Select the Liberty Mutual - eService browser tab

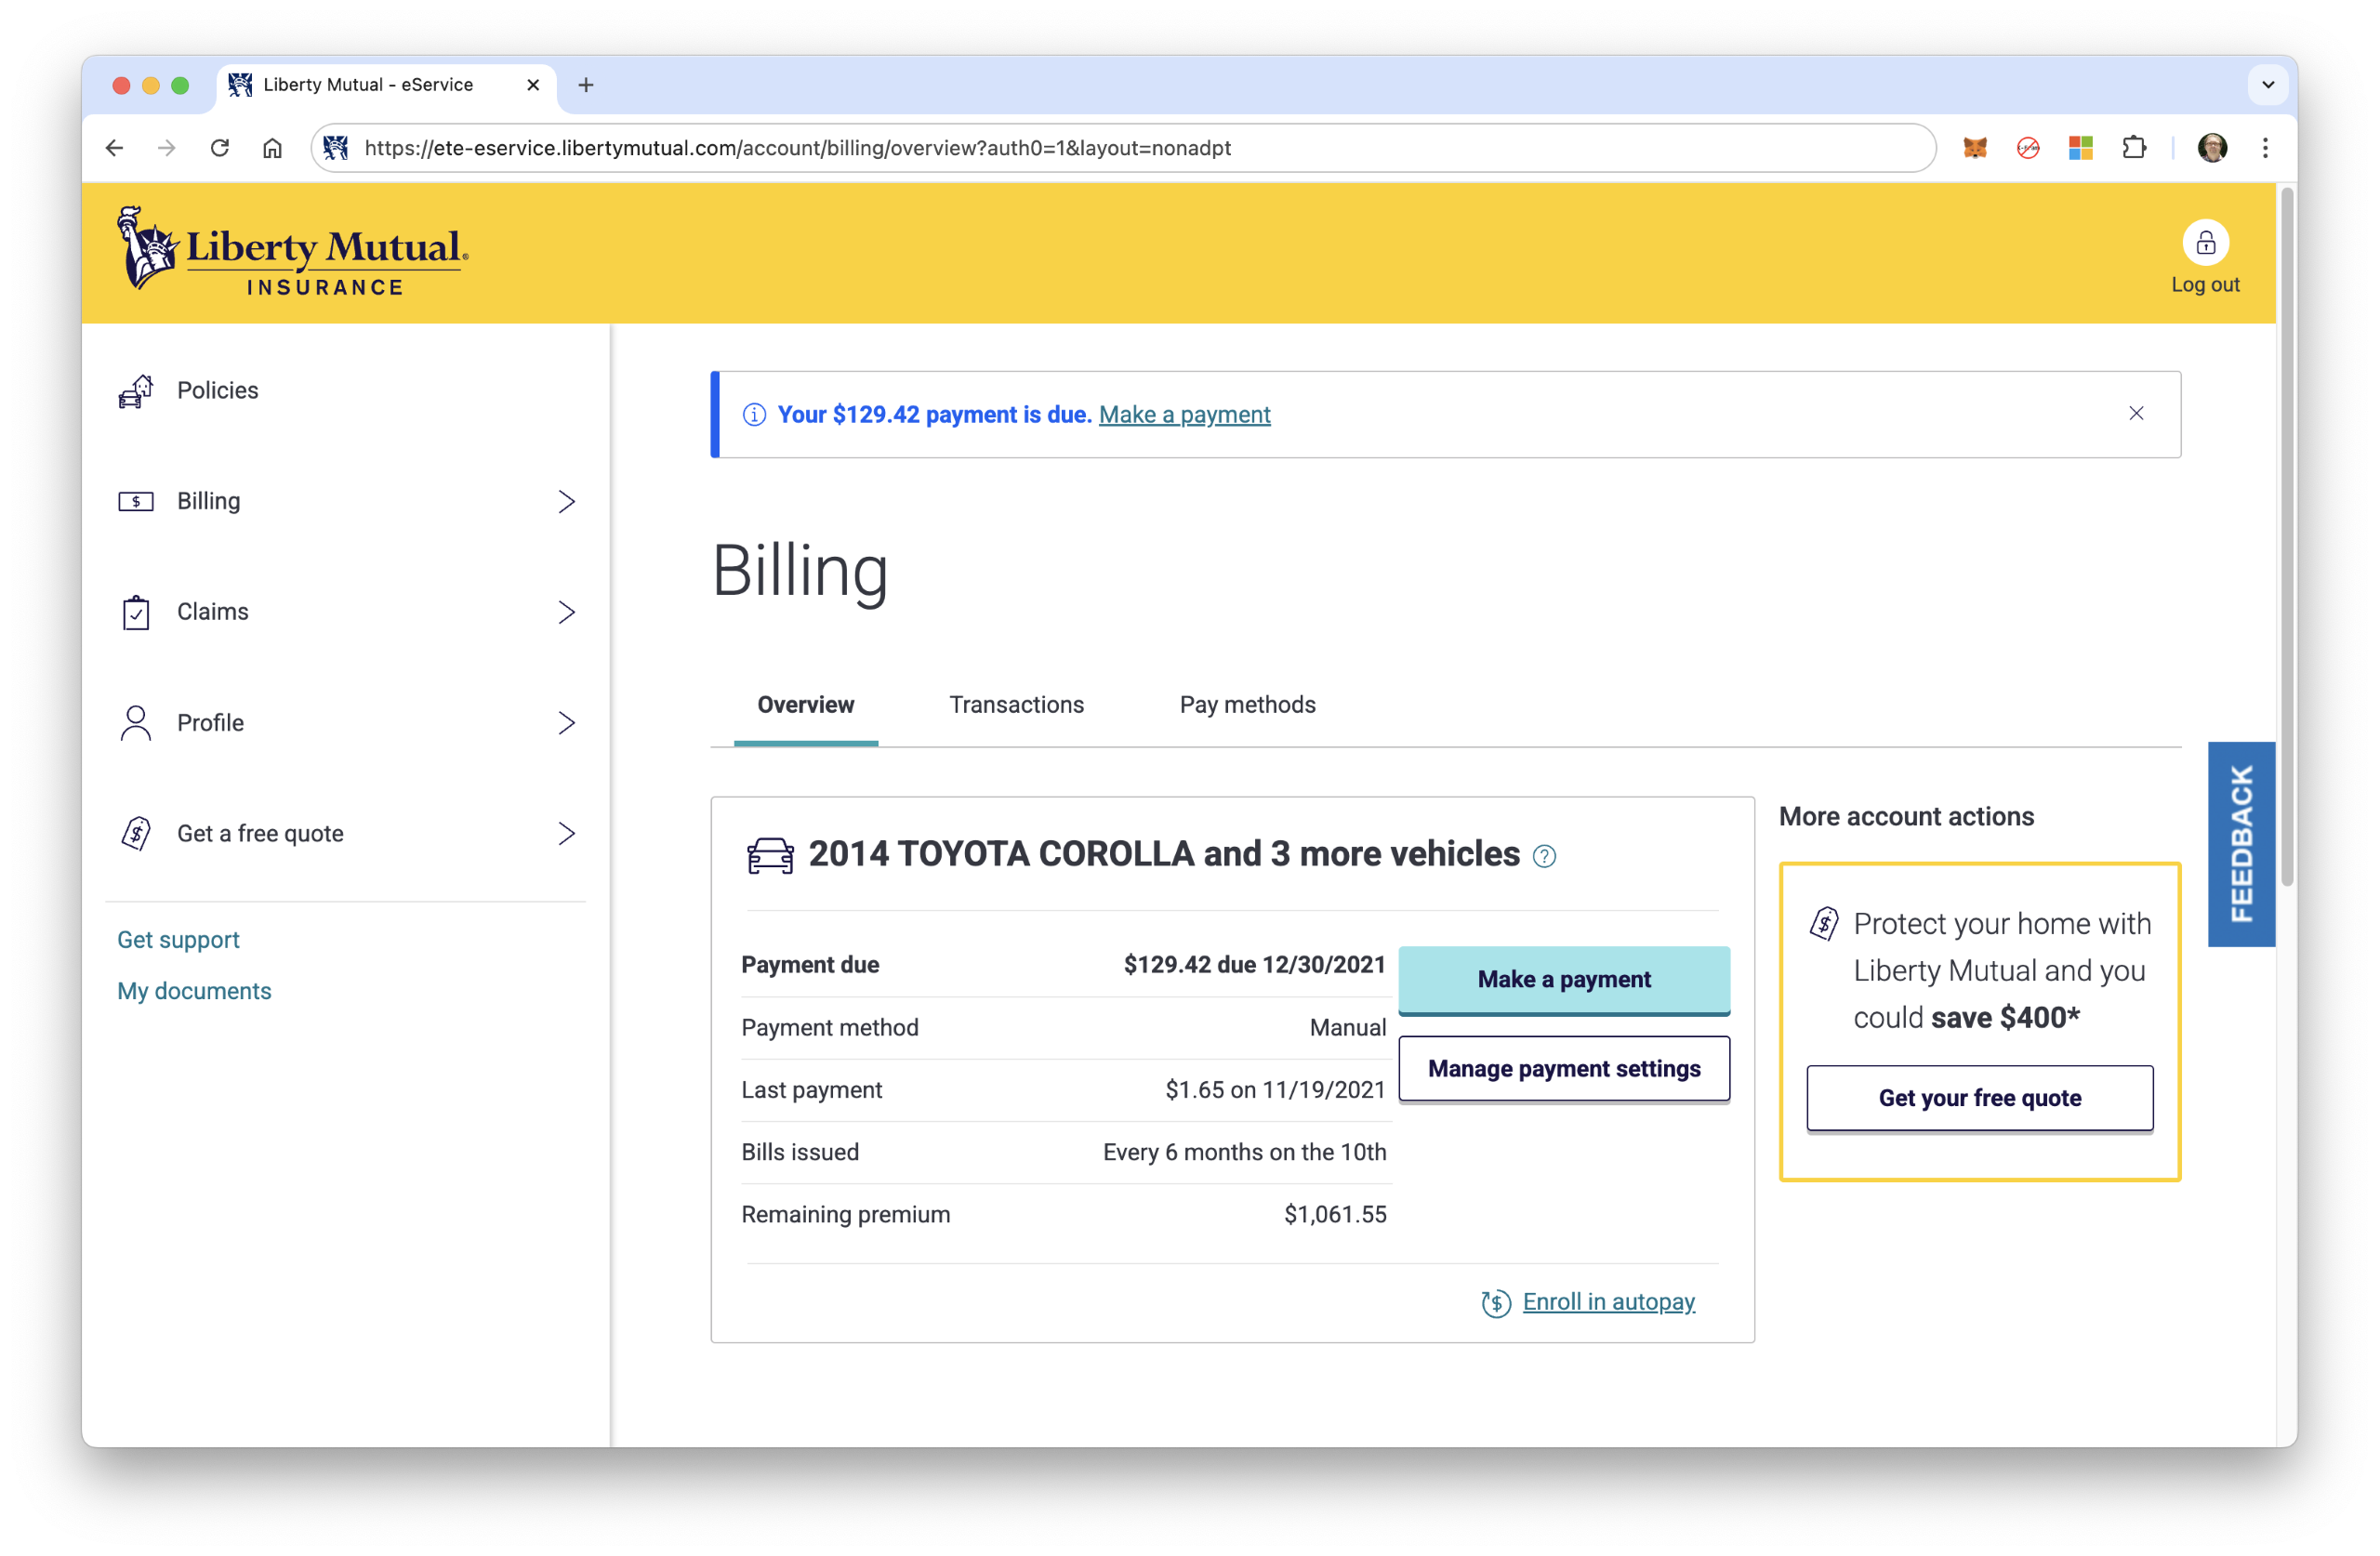pyautogui.click(x=385, y=85)
